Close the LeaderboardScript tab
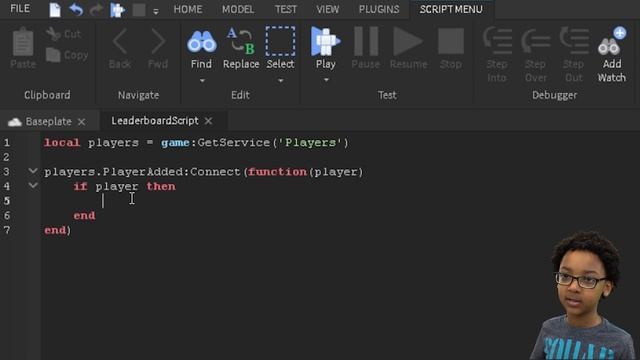 tap(209, 121)
